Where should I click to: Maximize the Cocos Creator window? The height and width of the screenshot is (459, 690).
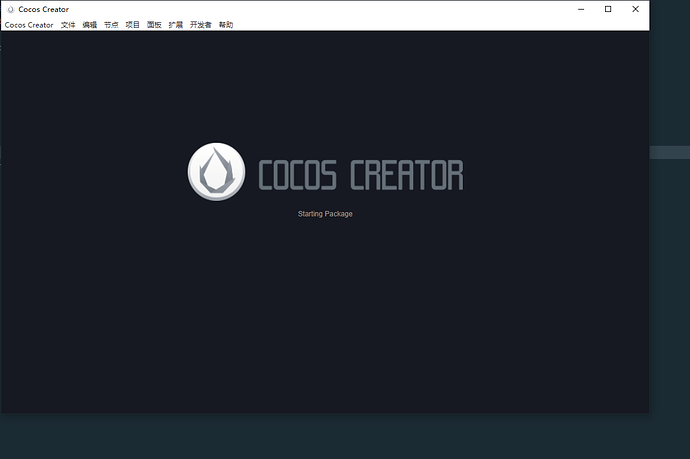click(608, 9)
